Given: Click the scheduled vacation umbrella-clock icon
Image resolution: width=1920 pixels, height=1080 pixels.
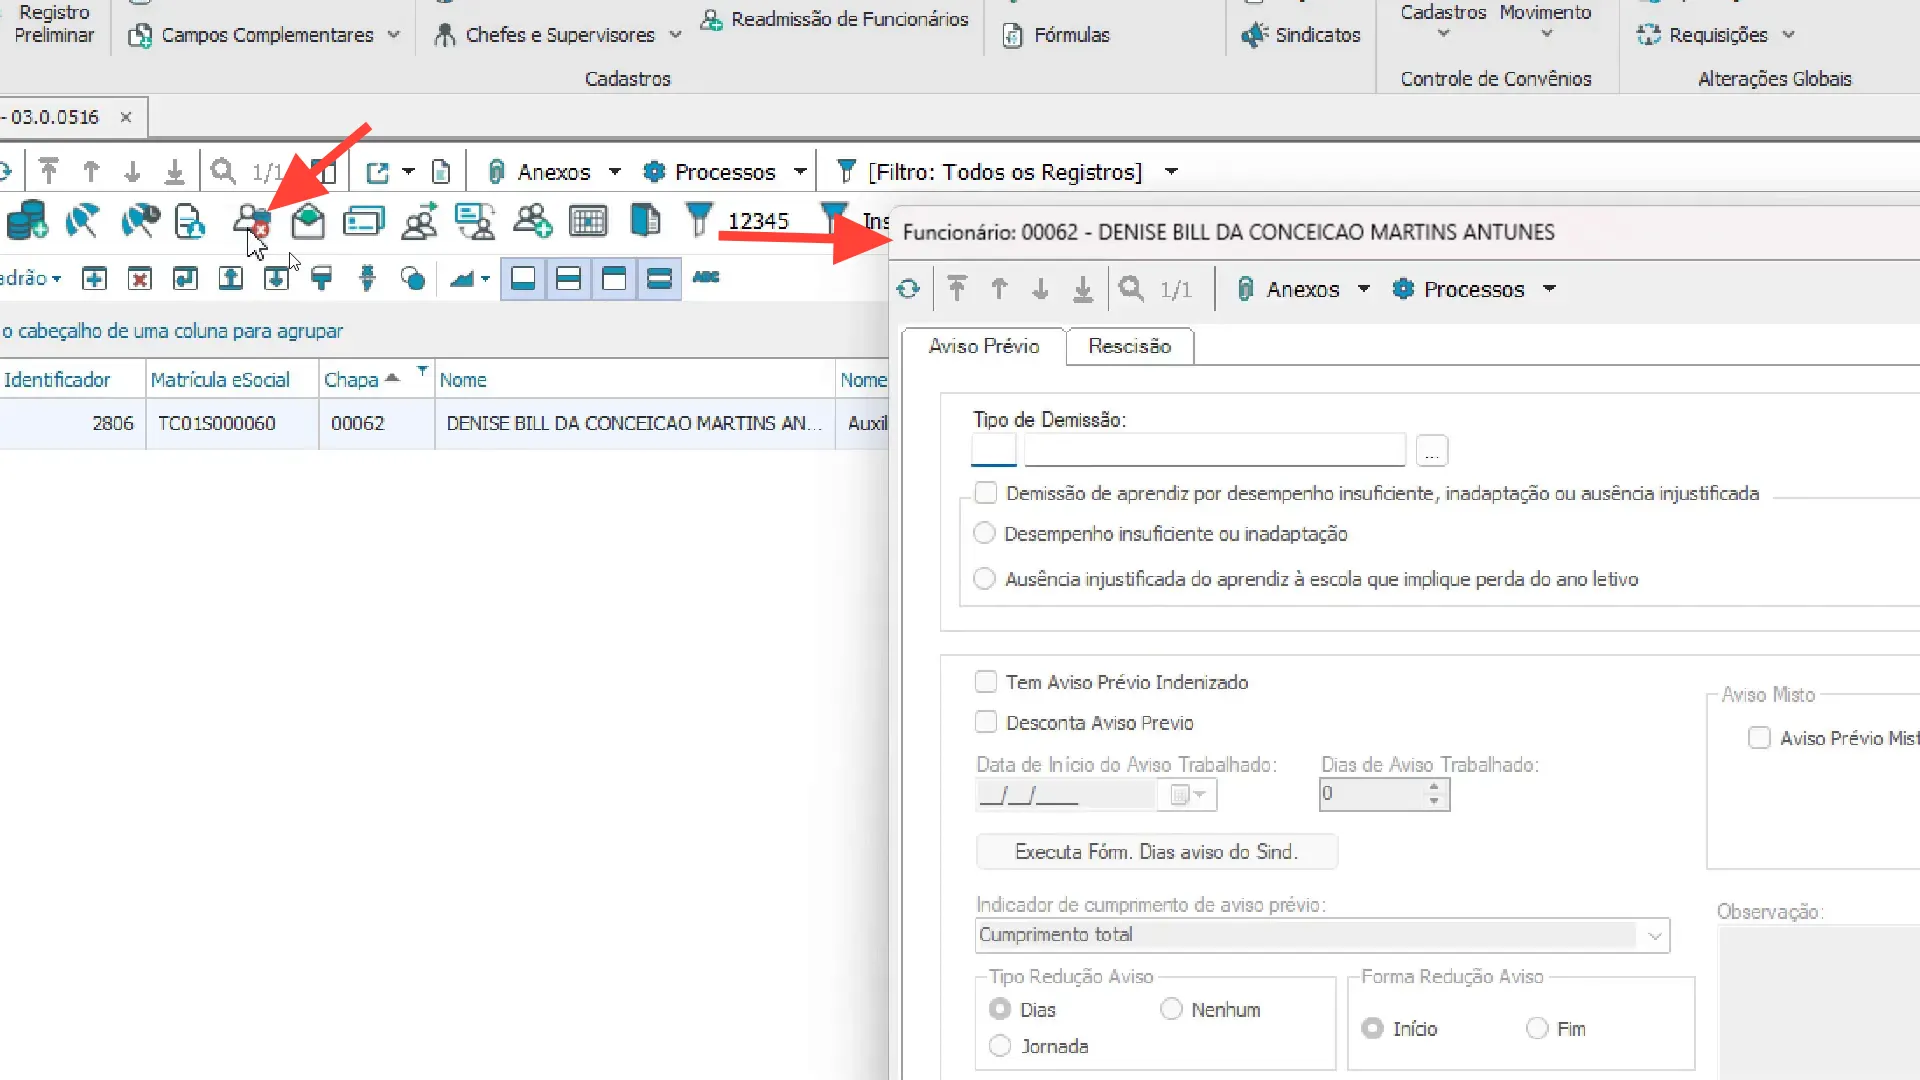Looking at the screenshot, I should (139, 221).
